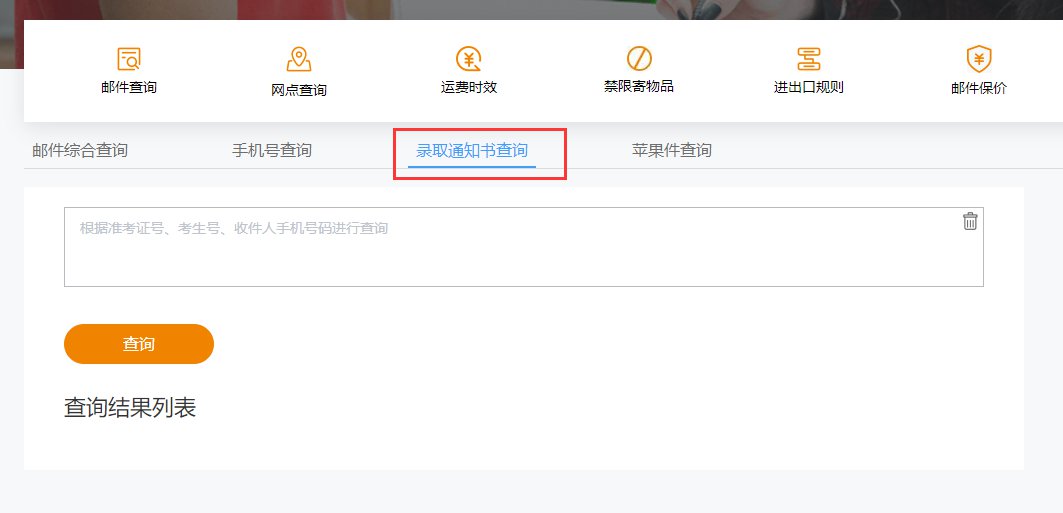Open the 运费时效 yen clock icon

(x=468, y=59)
